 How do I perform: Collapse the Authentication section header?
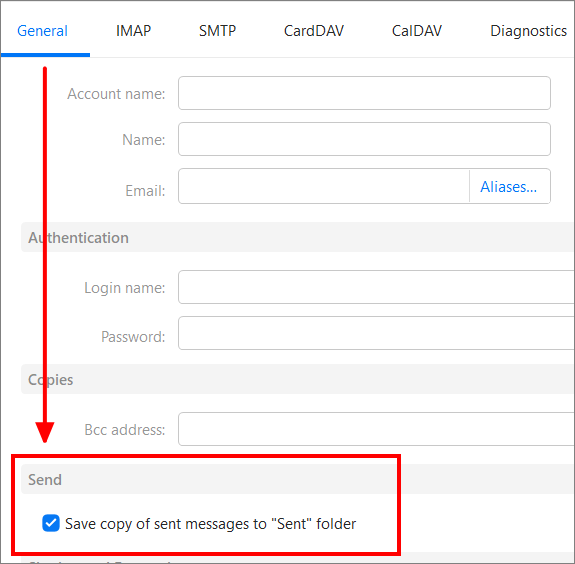(298, 237)
